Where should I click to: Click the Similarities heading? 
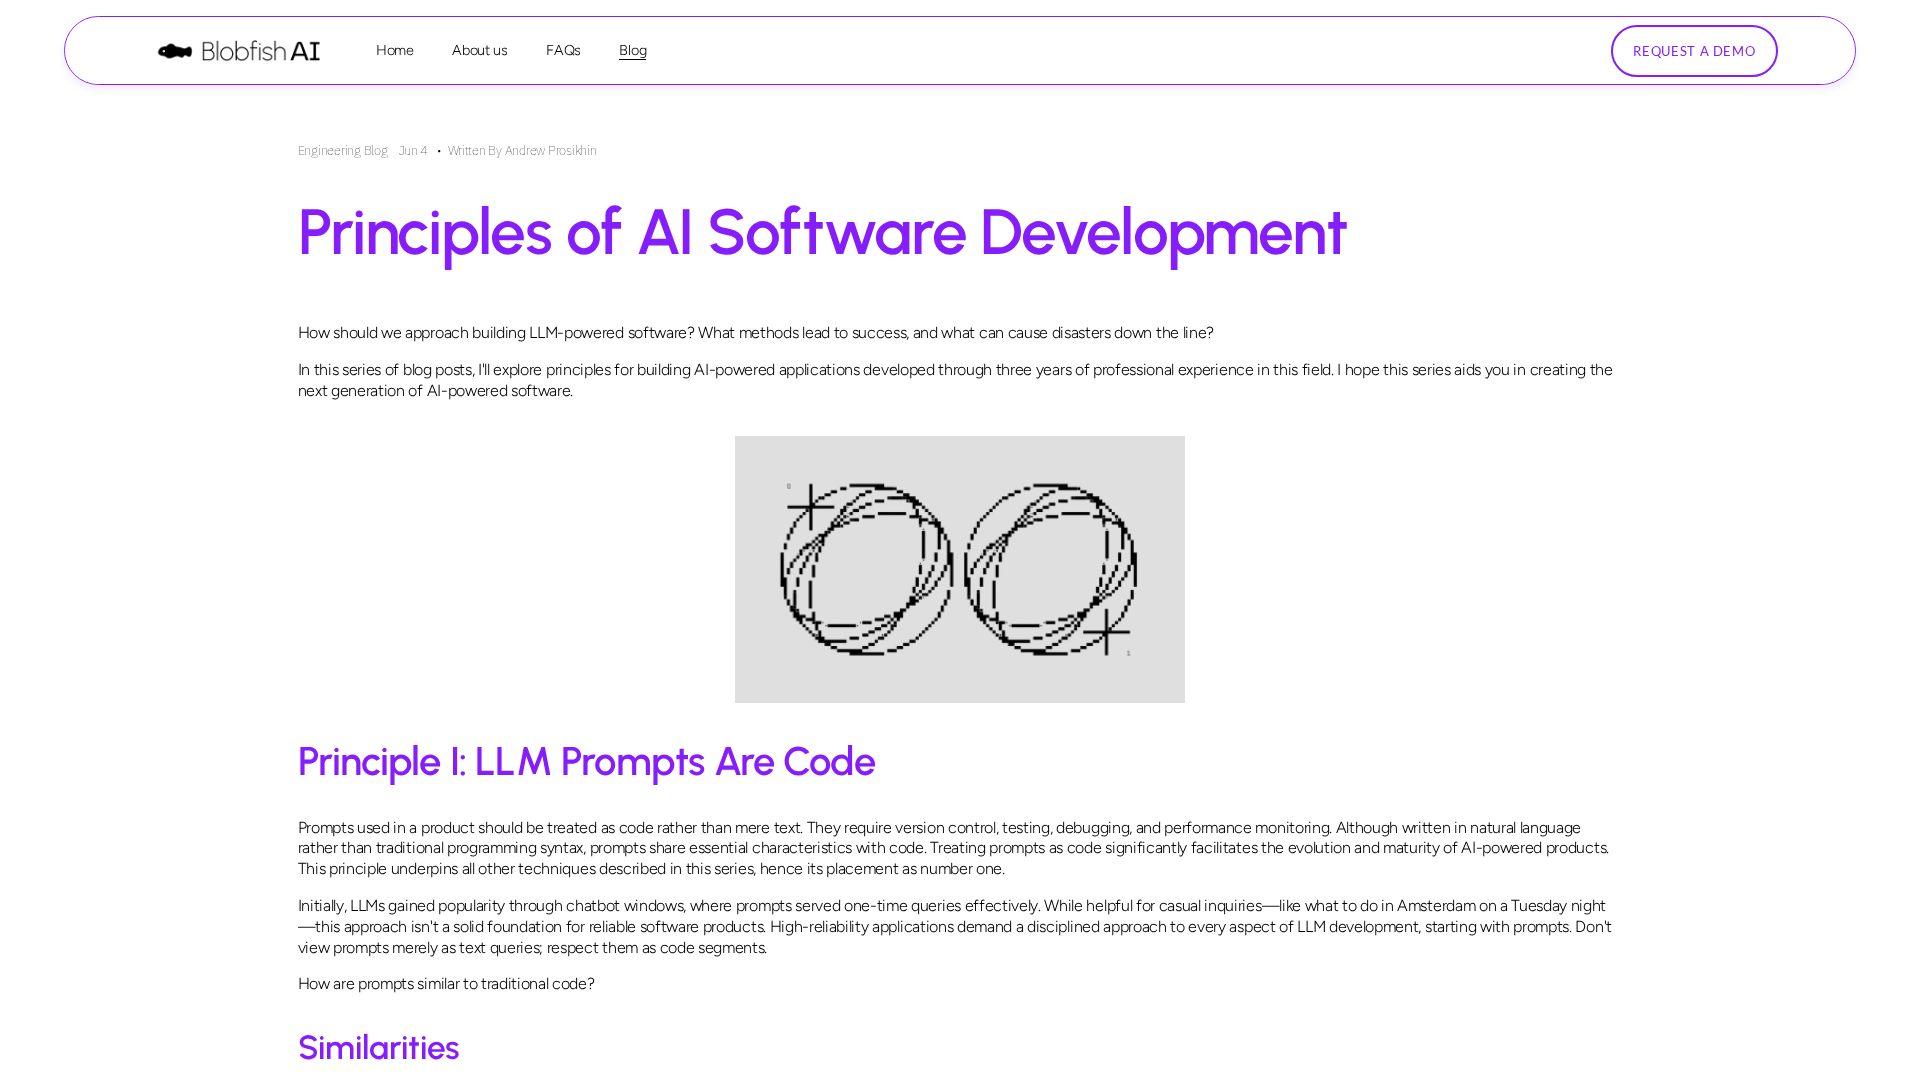point(378,1048)
